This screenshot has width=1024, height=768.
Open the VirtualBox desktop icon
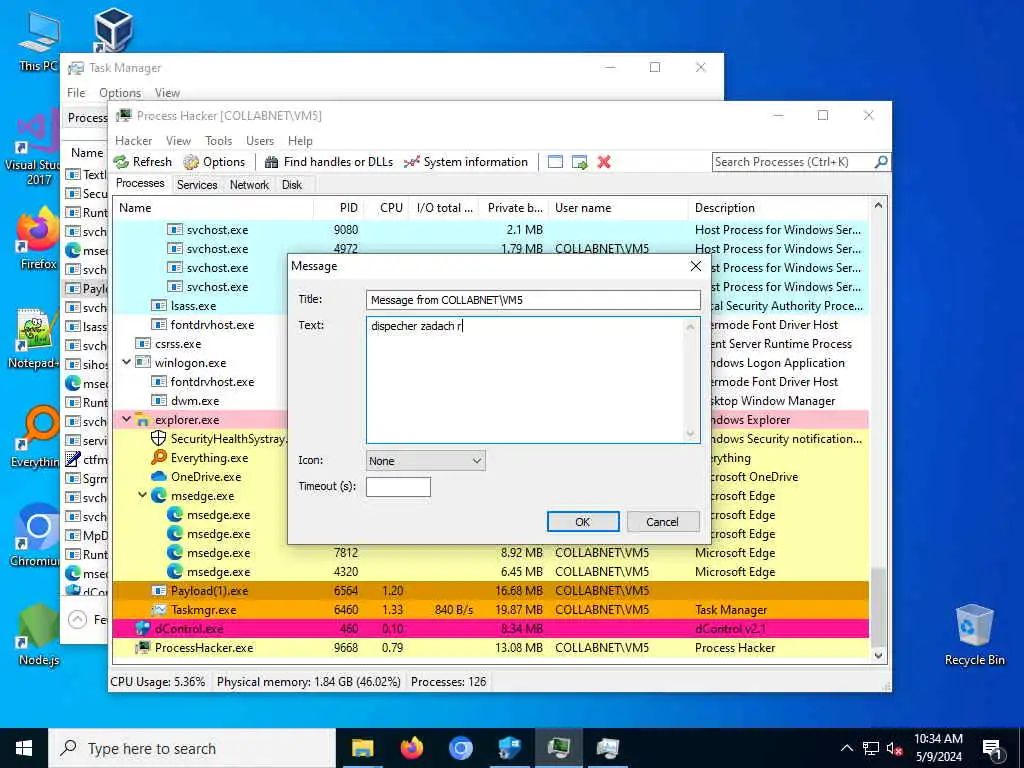114,29
